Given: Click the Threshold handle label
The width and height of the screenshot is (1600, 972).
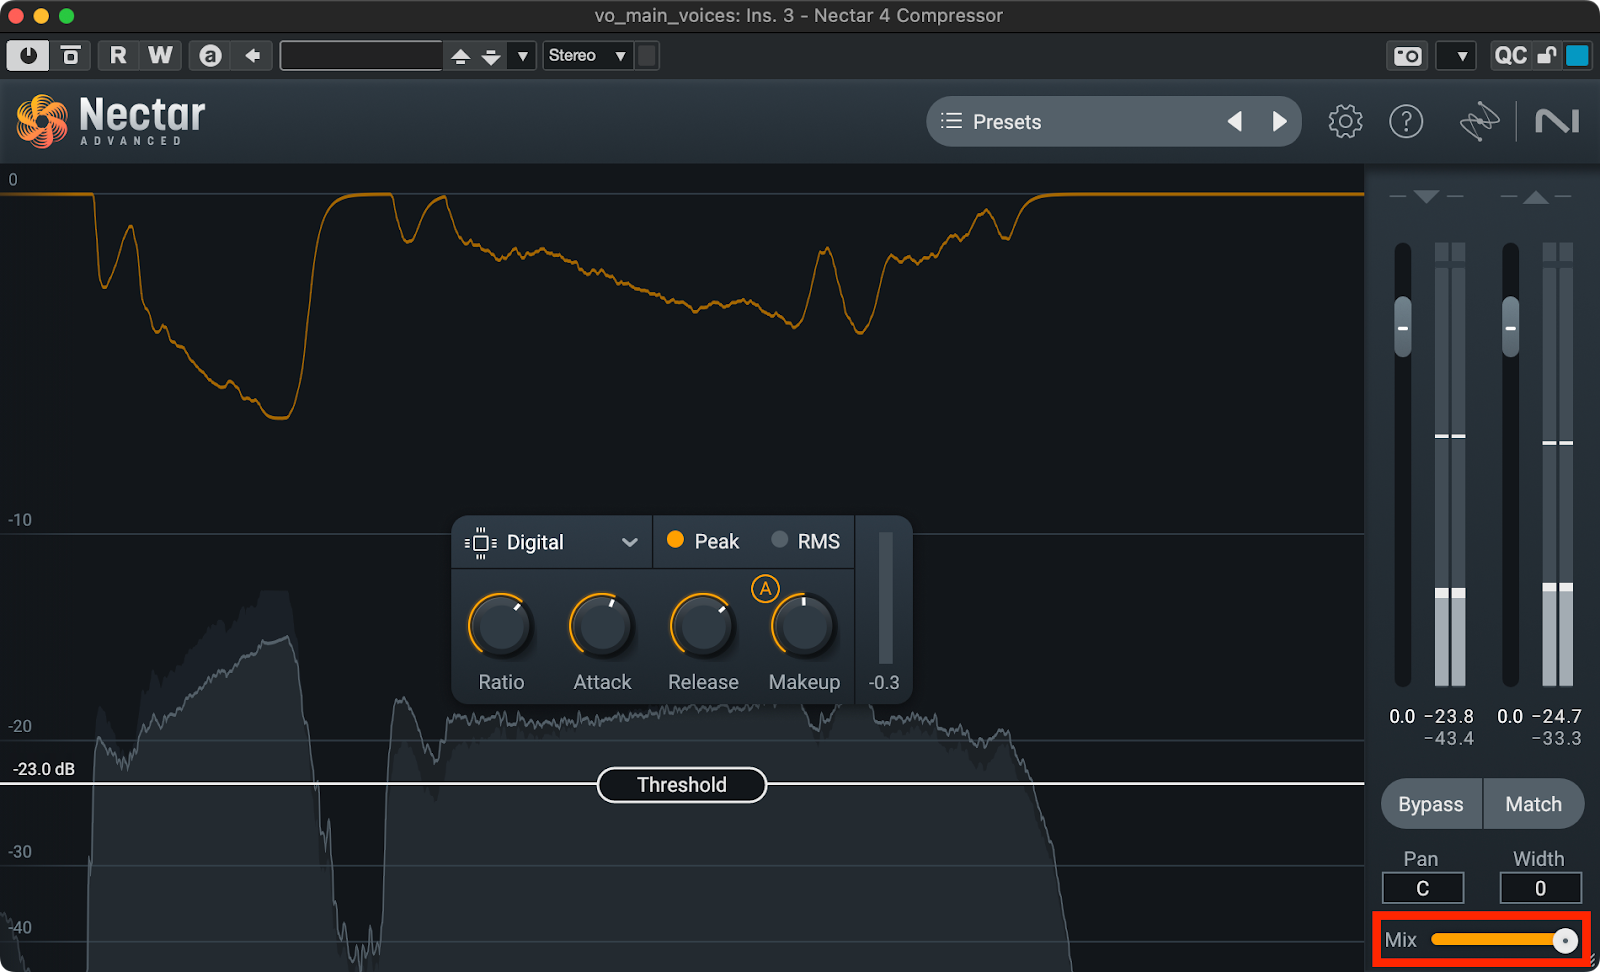Looking at the screenshot, I should tap(682, 785).
